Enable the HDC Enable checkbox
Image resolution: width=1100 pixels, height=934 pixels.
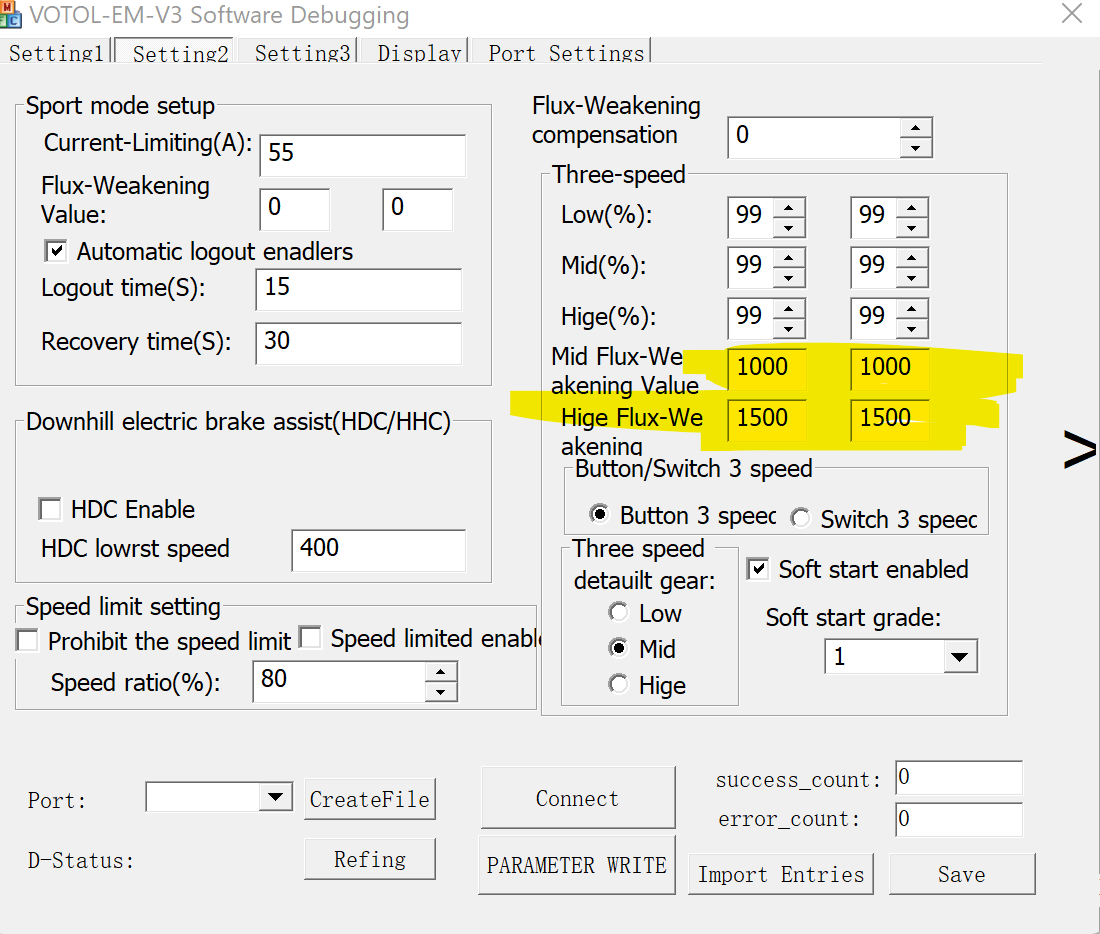(50, 510)
